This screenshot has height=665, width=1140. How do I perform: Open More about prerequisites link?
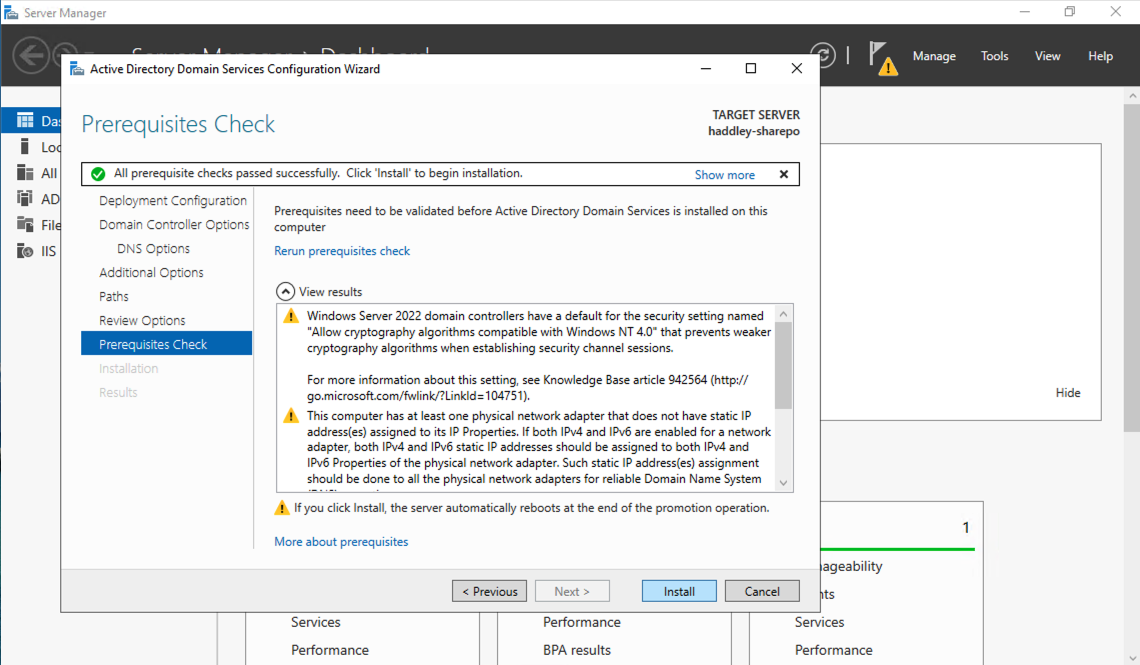(x=341, y=541)
